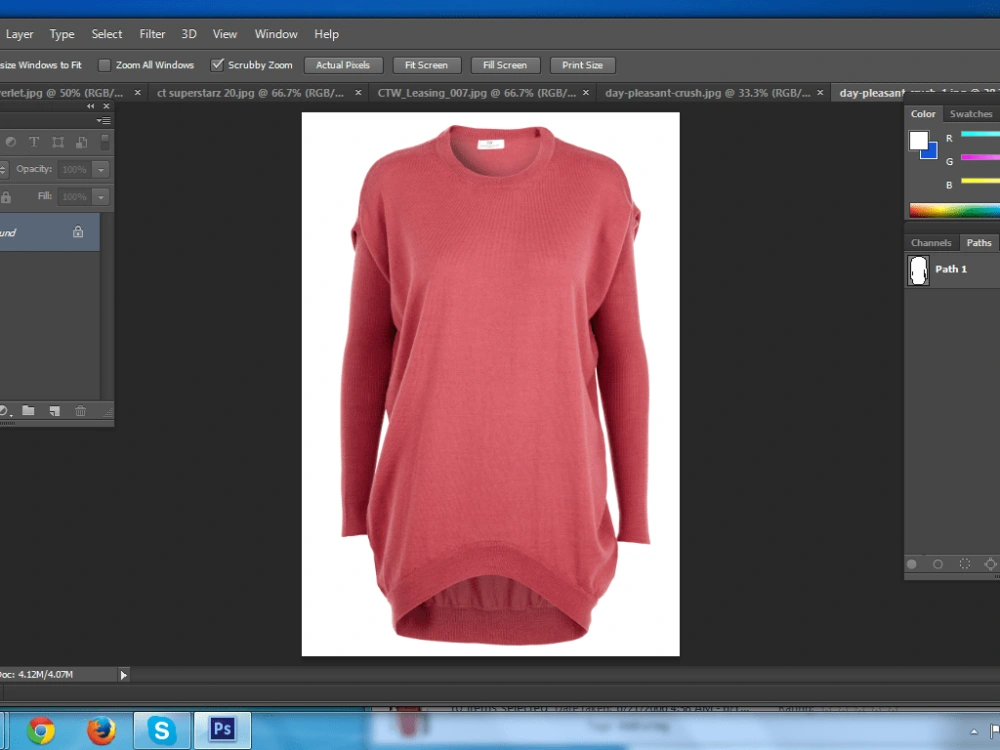Screen dimensions: 1000x750
Task: Load path as a selection icon
Action: coord(964,564)
